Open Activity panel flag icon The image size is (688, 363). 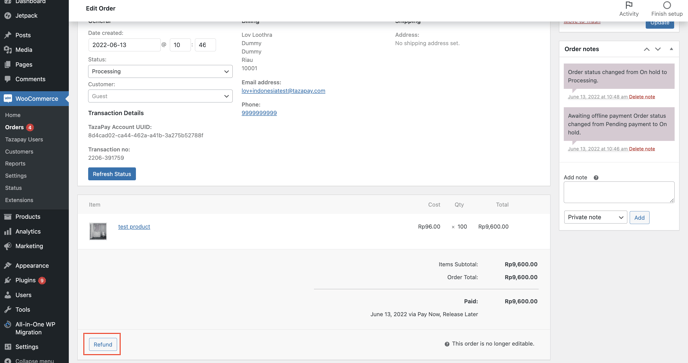click(629, 5)
